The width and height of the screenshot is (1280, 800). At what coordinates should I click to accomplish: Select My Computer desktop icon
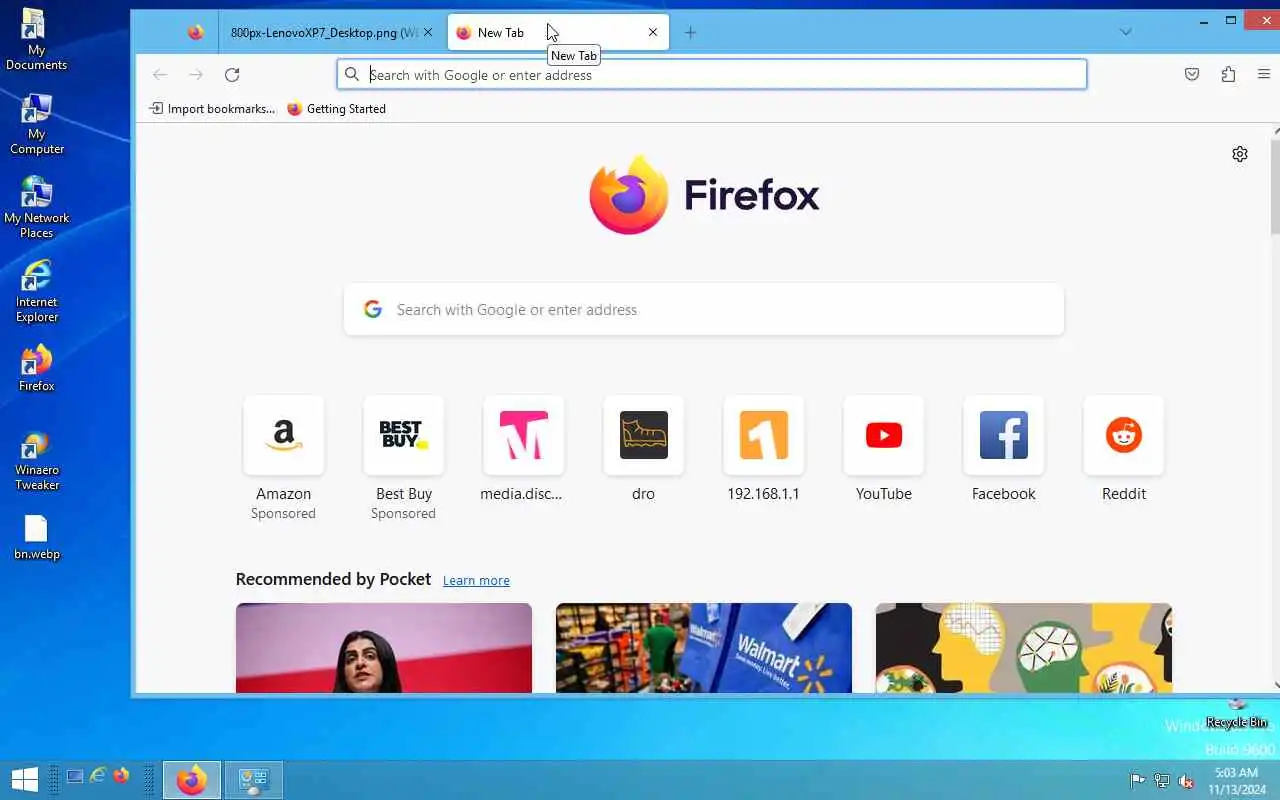coord(36,125)
